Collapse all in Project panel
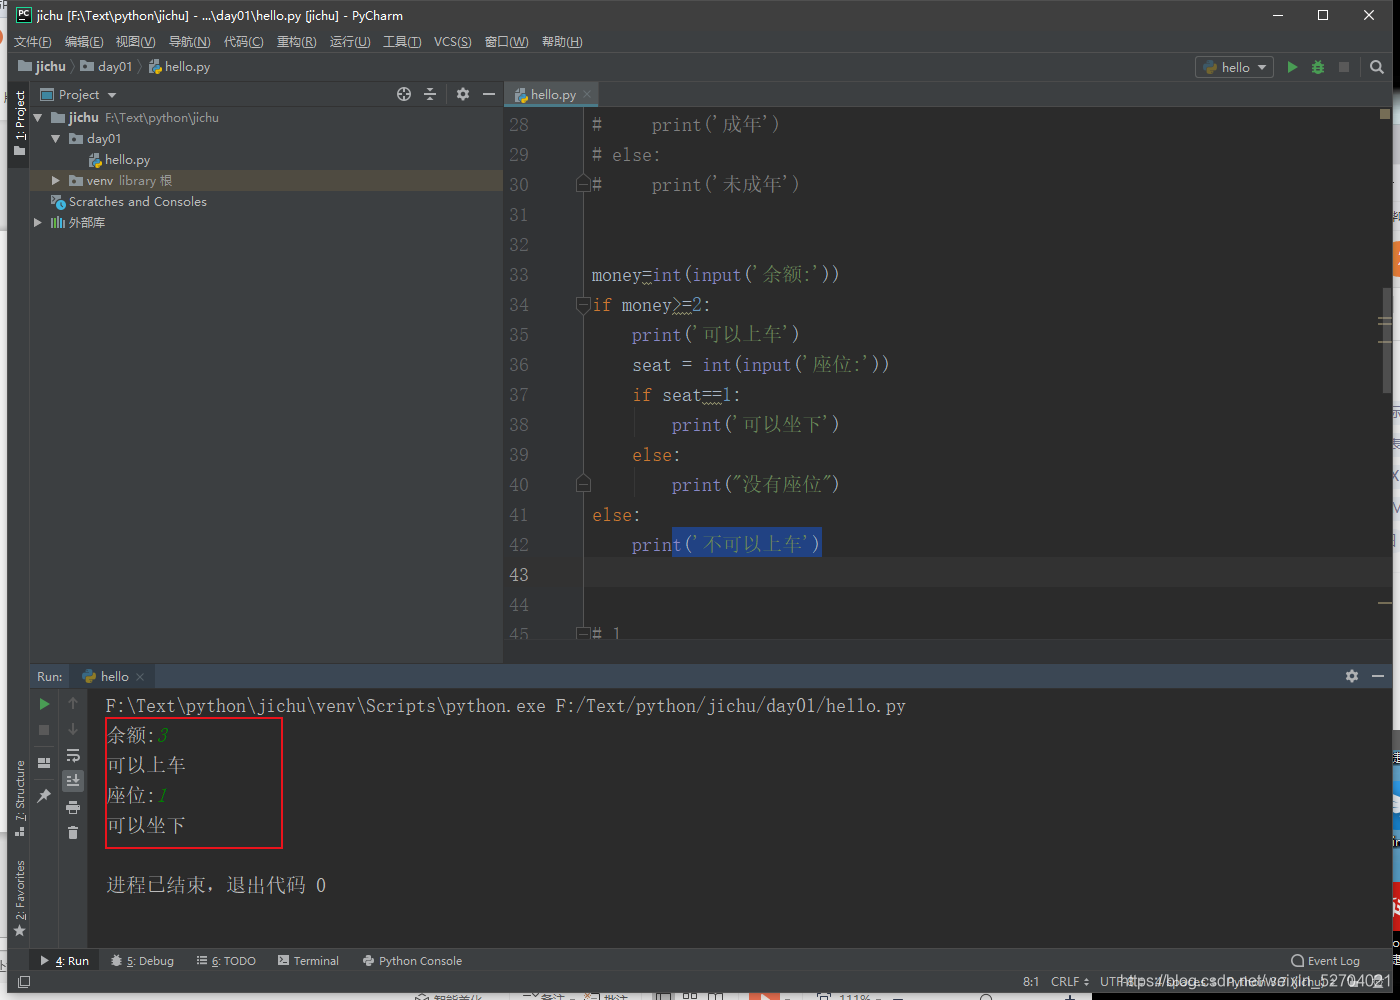Image resolution: width=1400 pixels, height=1000 pixels. coord(430,94)
